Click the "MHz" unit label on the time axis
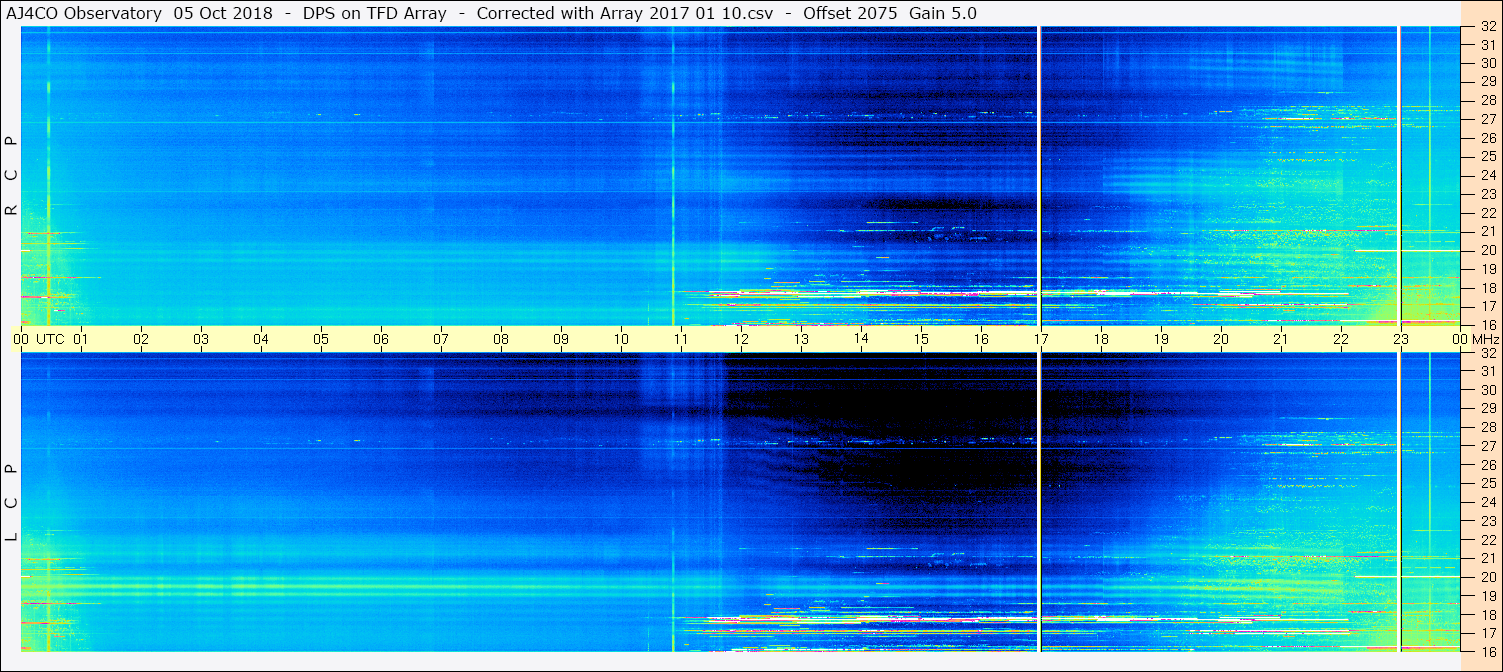This screenshot has width=1503, height=672. pos(1486,339)
